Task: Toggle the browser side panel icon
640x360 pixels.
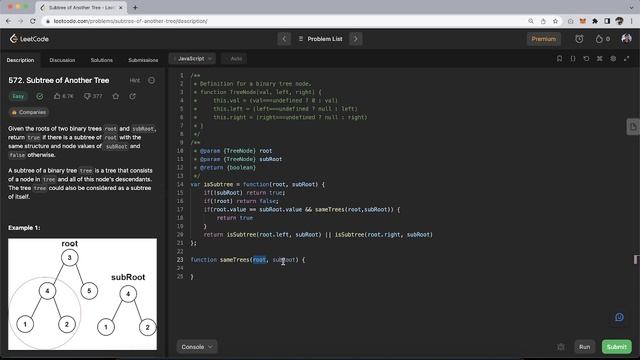Action: click(x=607, y=21)
